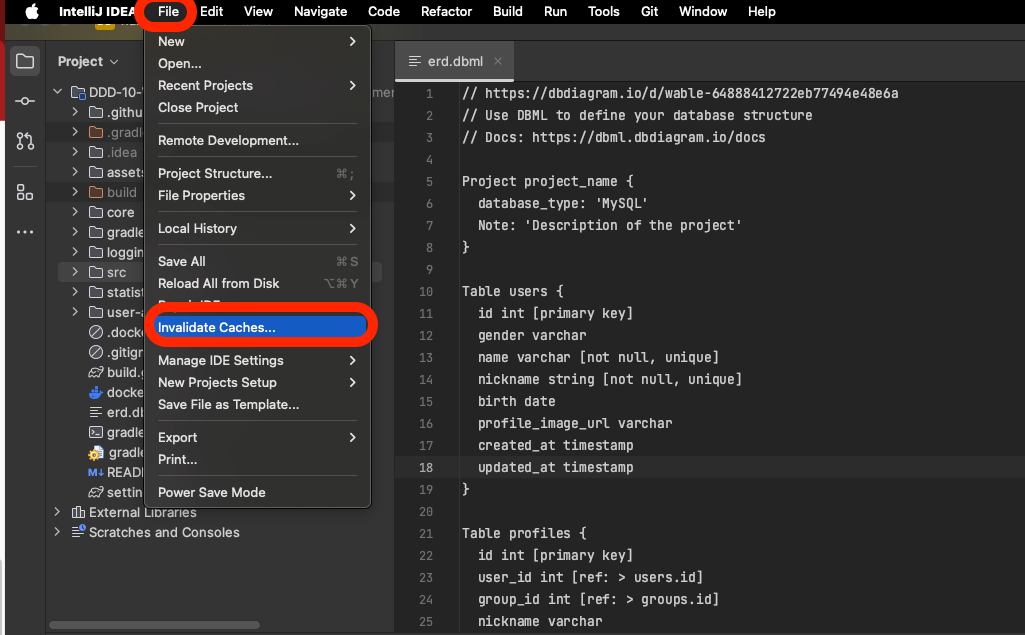This screenshot has width=1025, height=635.
Task: Choose Remote Development... menu item
Action: click(x=258, y=141)
